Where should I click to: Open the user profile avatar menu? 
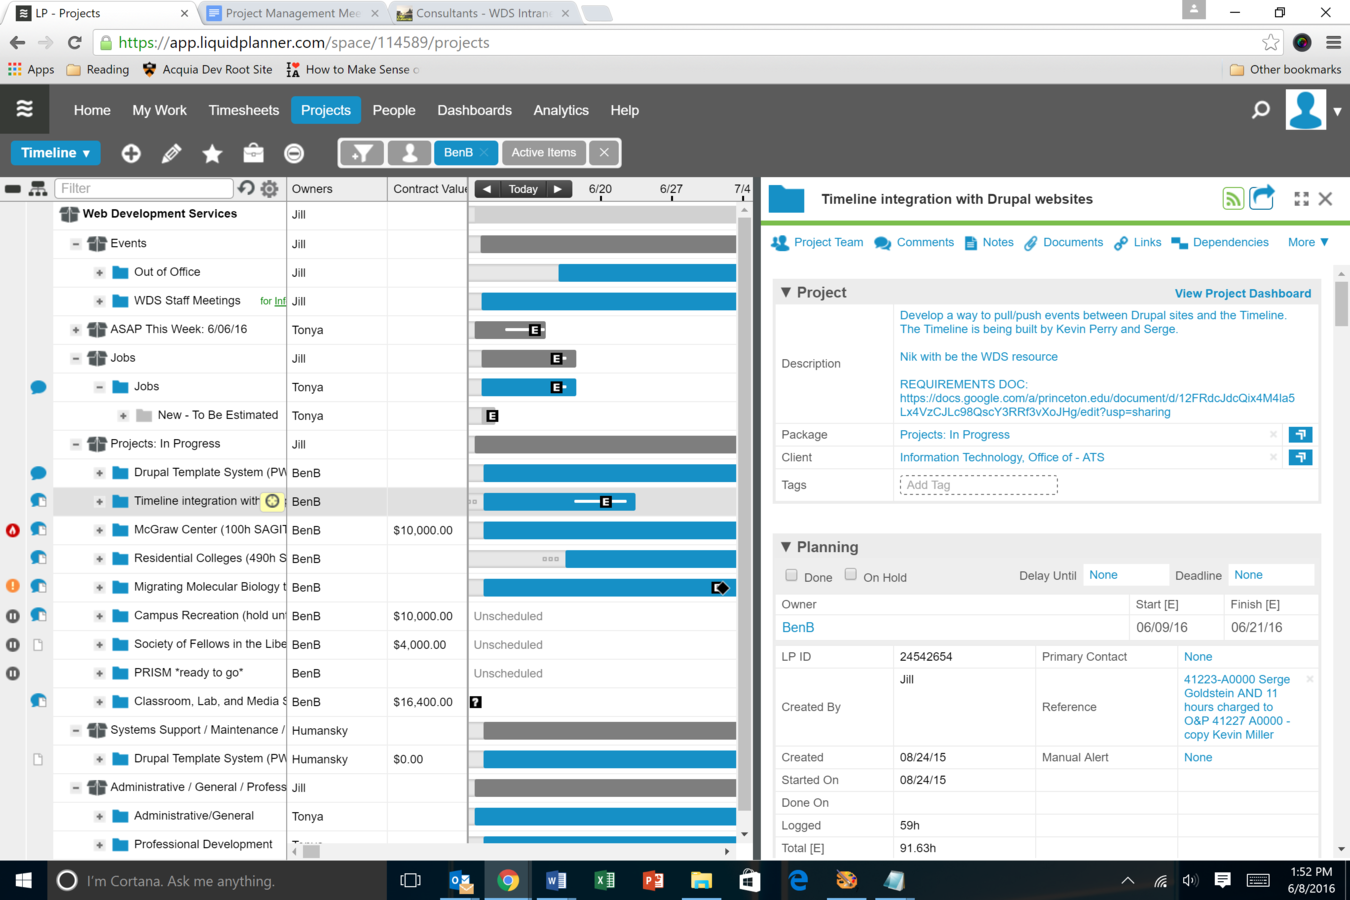click(1306, 110)
